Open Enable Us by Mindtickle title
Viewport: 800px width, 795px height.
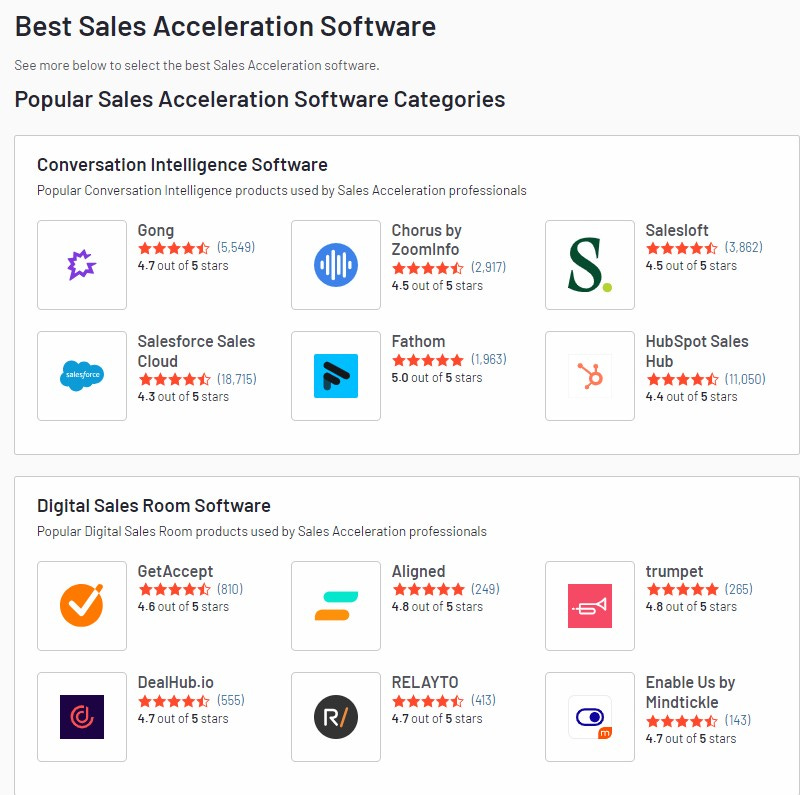tap(690, 692)
